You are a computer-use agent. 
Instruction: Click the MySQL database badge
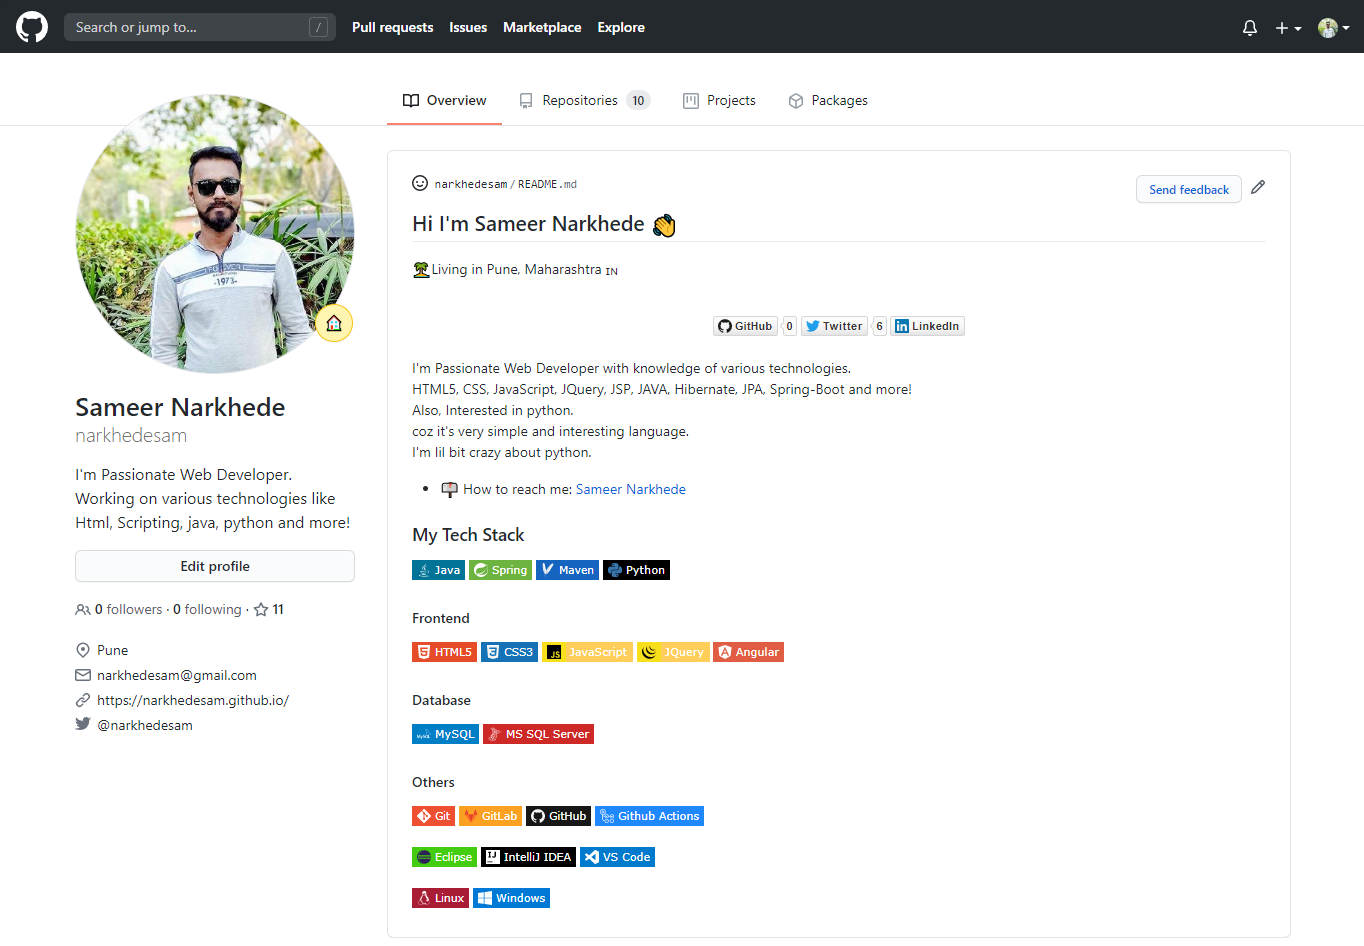tap(445, 734)
